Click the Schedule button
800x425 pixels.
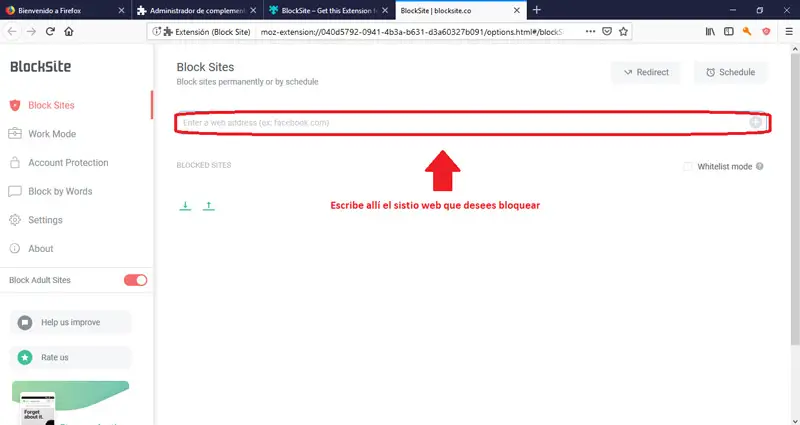point(731,72)
